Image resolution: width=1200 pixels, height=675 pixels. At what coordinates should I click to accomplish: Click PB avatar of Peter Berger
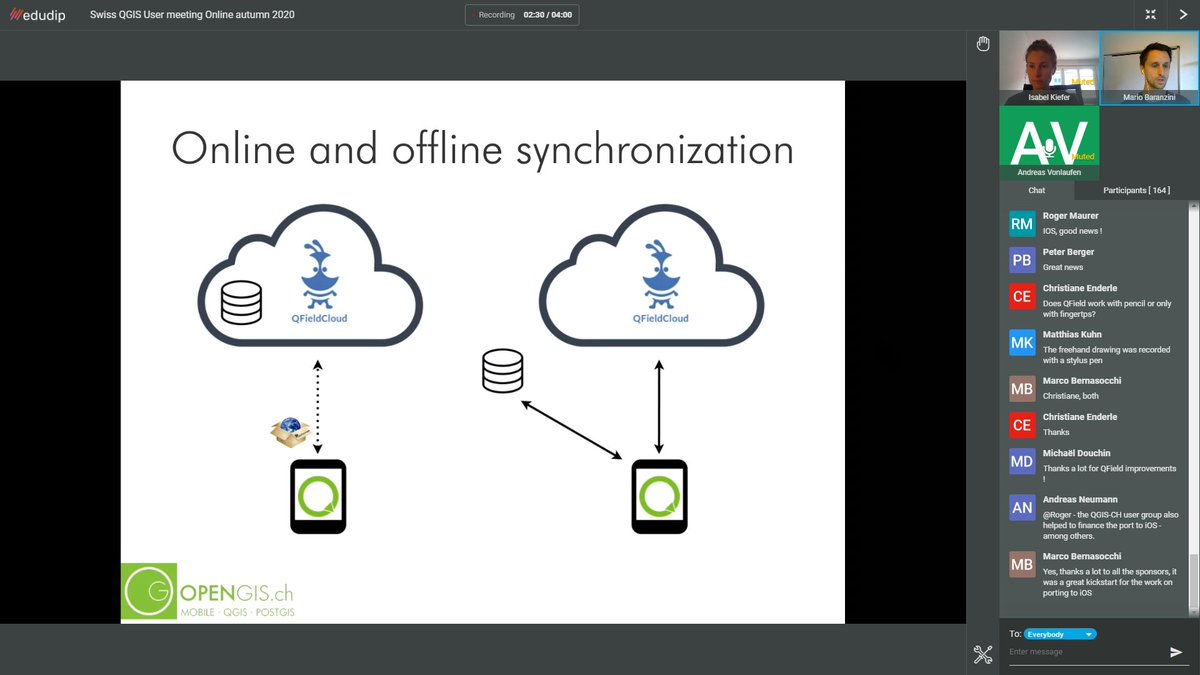click(1022, 260)
